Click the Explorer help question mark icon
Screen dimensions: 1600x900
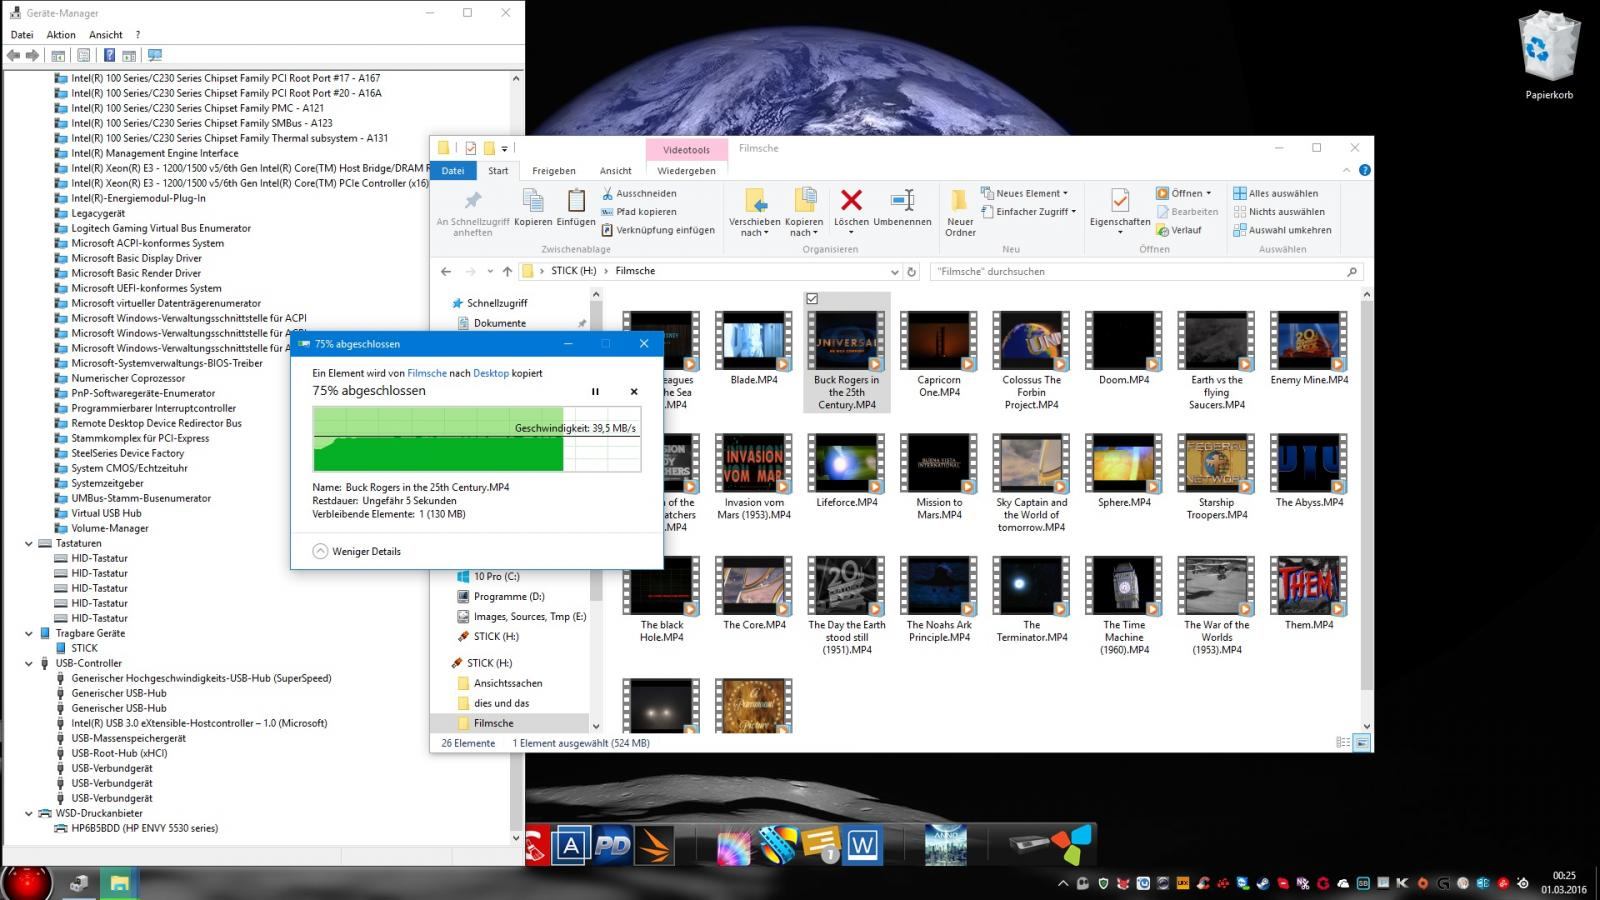coord(1365,170)
